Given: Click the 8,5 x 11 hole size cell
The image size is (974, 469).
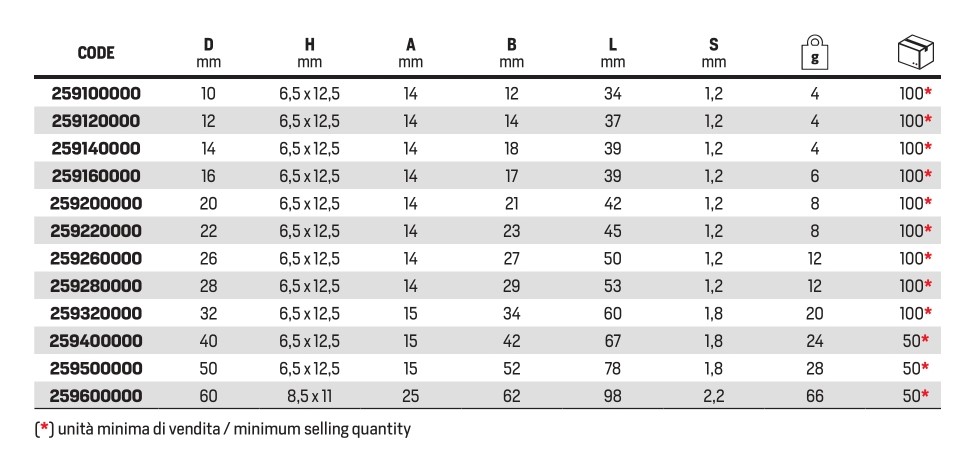Looking at the screenshot, I should [x=309, y=396].
